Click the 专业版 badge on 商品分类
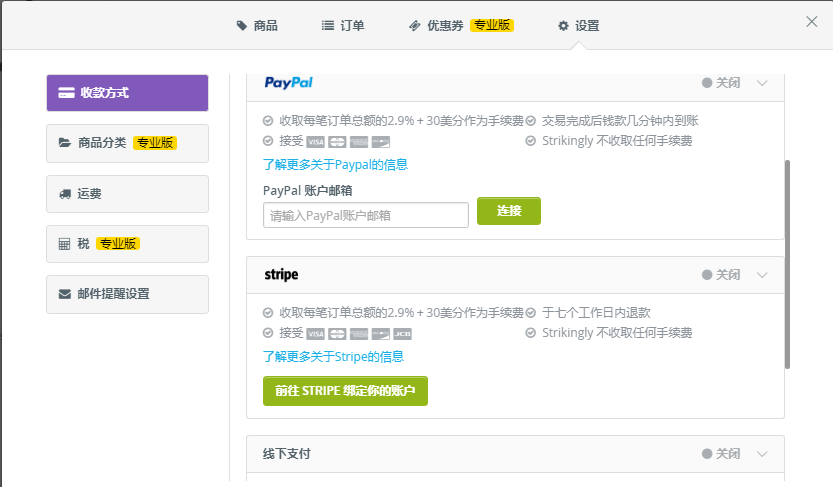Image resolution: width=833 pixels, height=487 pixels. pyautogui.click(x=155, y=143)
